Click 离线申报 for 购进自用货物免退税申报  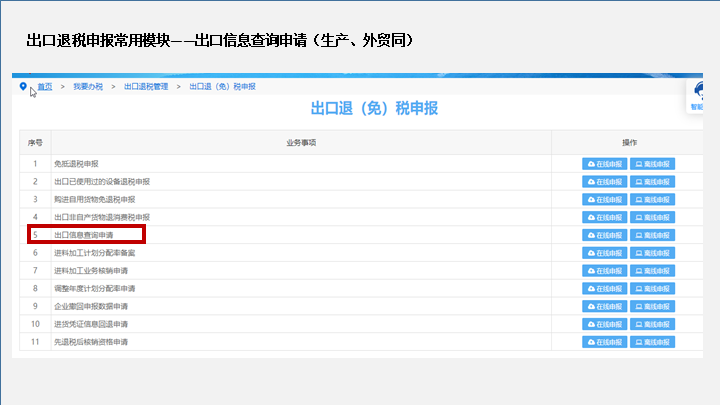pos(652,200)
